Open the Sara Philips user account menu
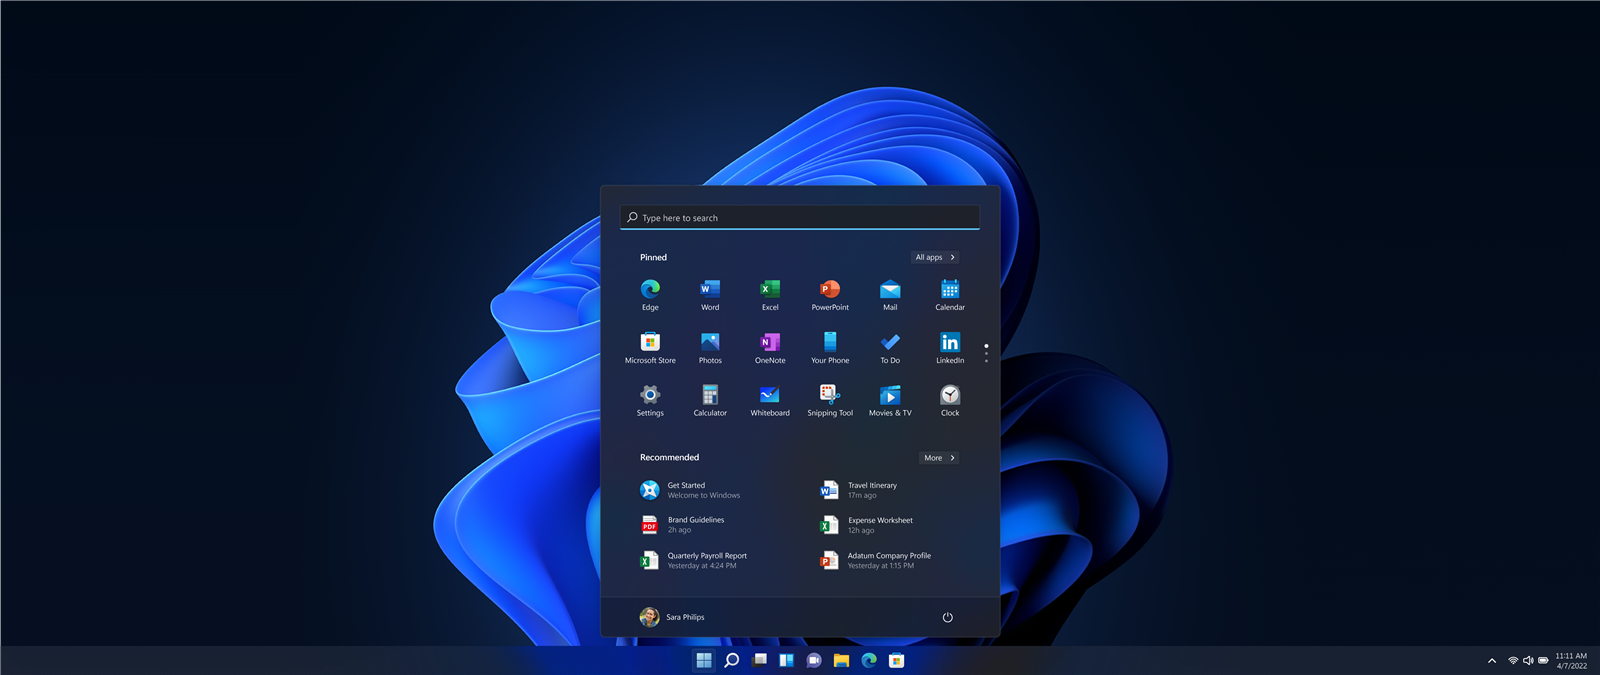Screen dimensions: 1600x675 (672, 617)
